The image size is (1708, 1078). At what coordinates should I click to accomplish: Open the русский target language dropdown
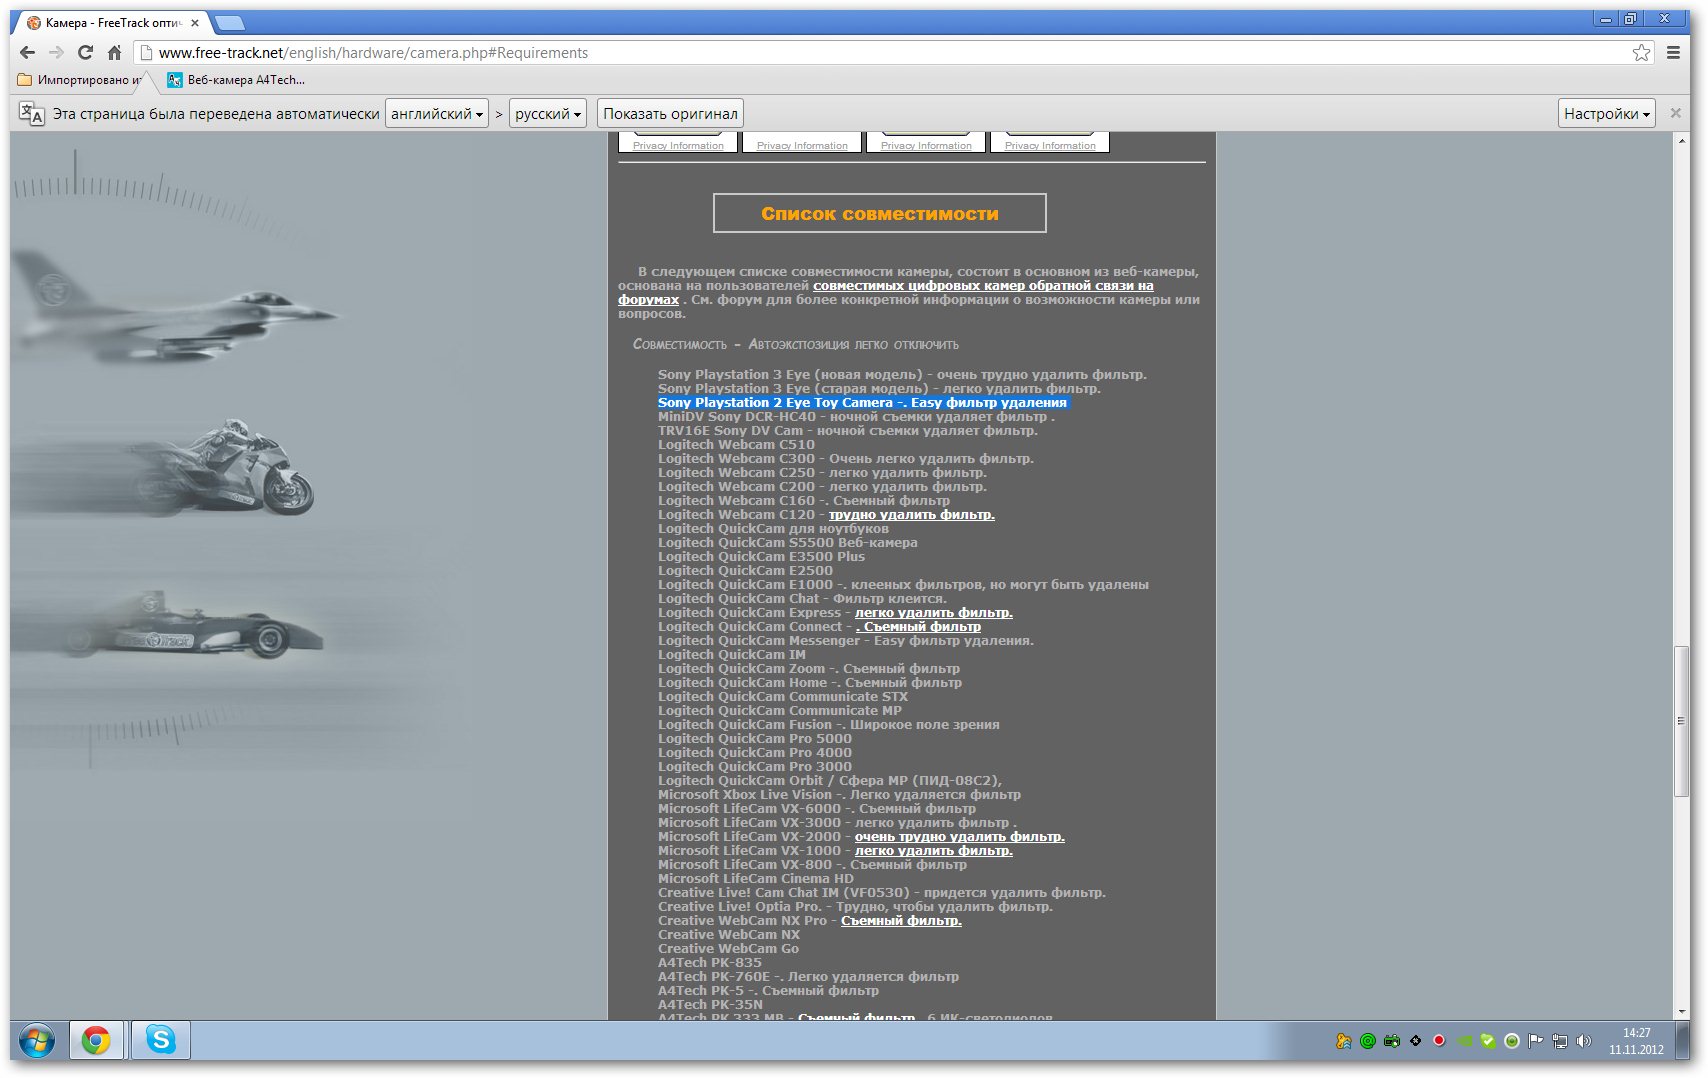[x=548, y=114]
